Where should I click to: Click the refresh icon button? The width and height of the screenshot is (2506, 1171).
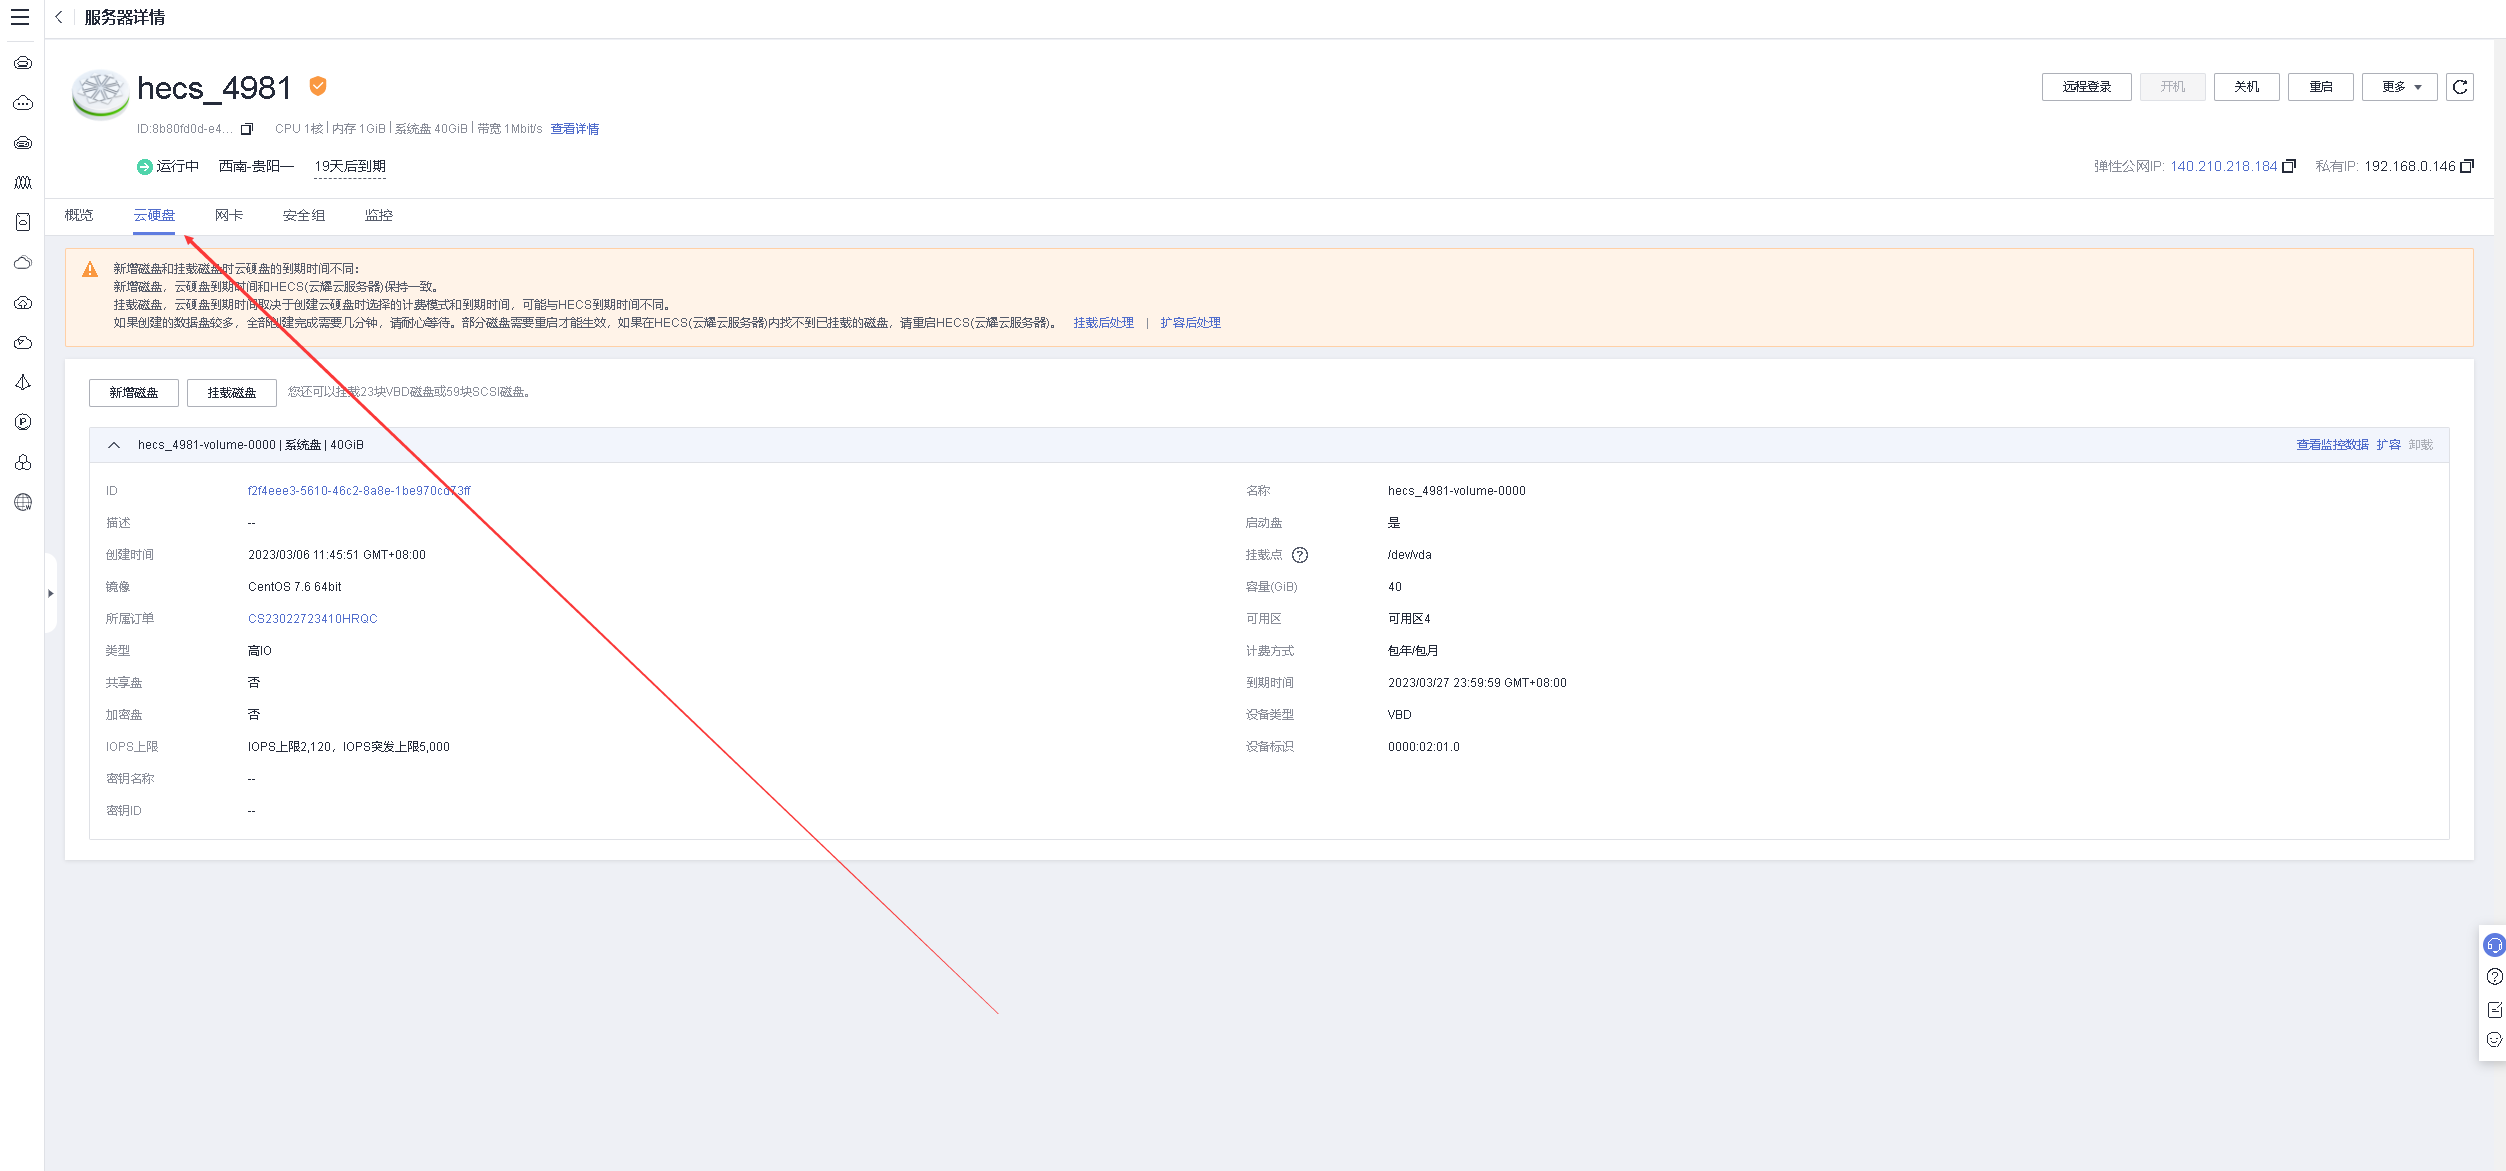click(x=2459, y=87)
